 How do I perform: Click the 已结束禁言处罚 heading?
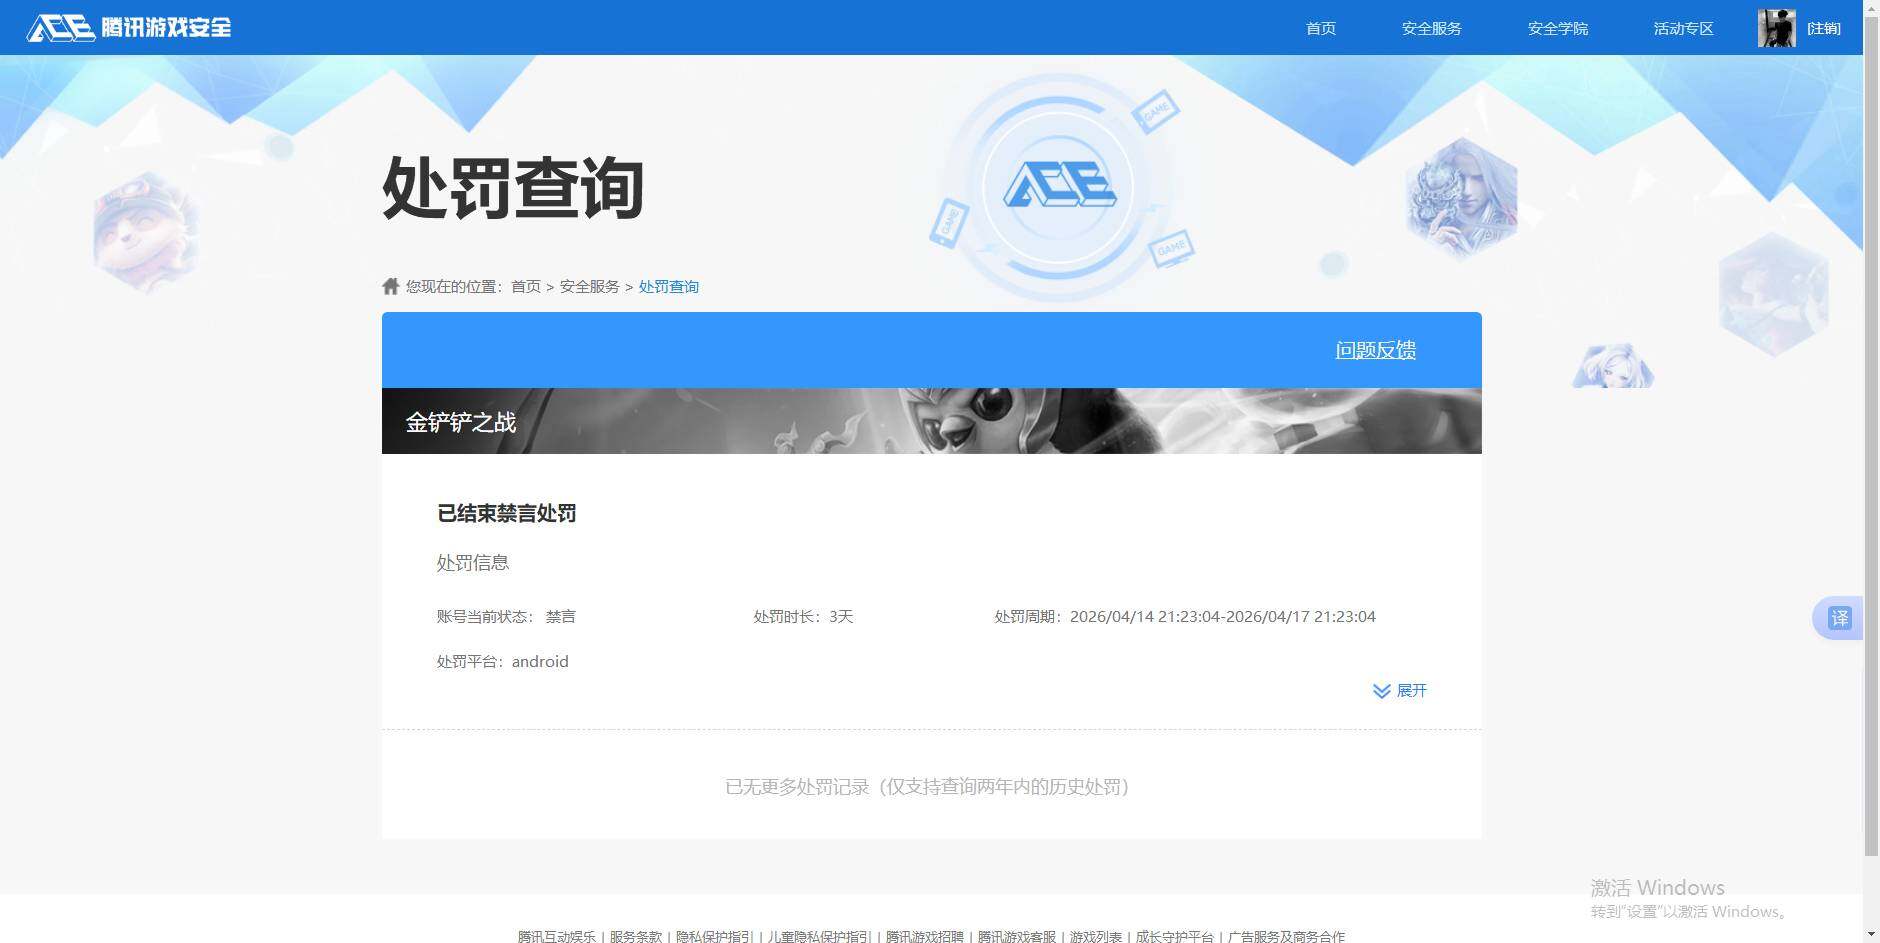(507, 514)
